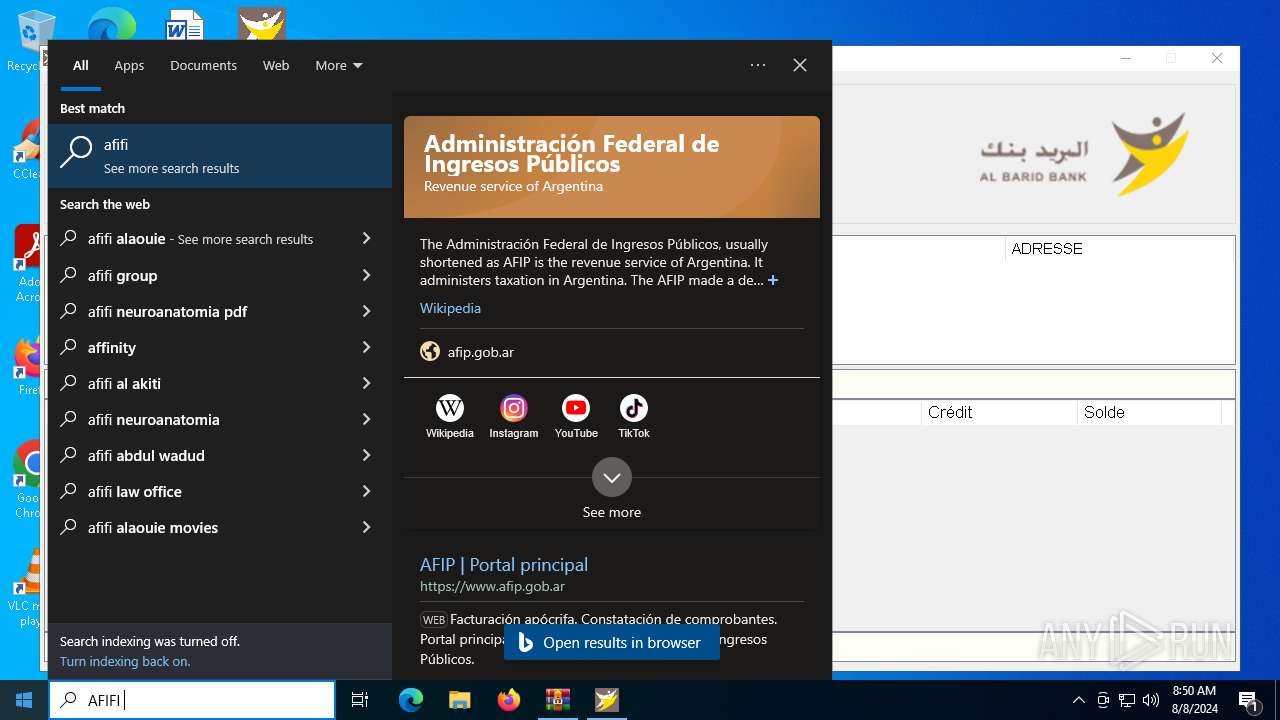This screenshot has width=1280, height=720.
Task: Select the afifi neuroanatomia suggestion
Action: click(x=220, y=419)
